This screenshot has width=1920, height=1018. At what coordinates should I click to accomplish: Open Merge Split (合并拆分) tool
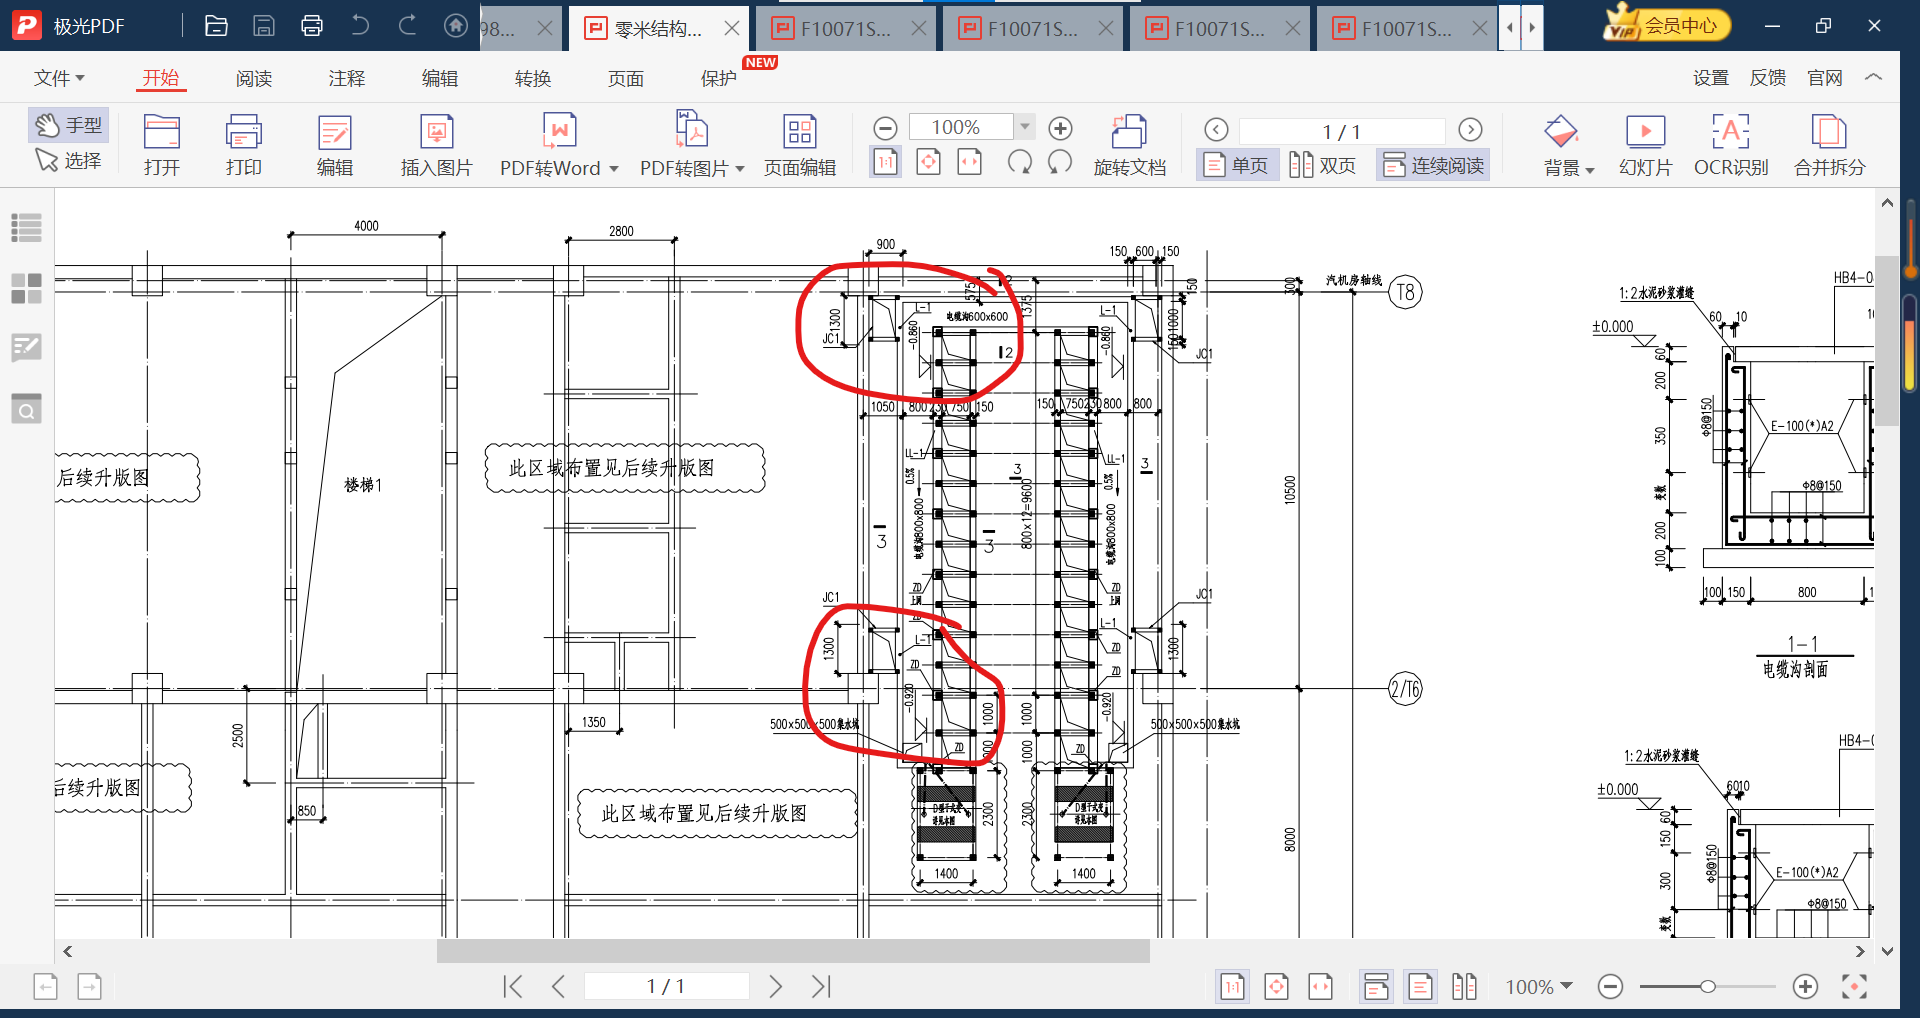(x=1829, y=145)
